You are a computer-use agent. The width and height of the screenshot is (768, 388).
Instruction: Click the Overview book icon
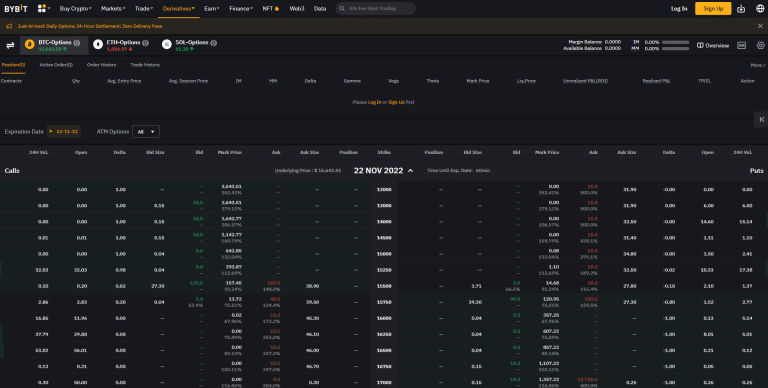(x=700, y=45)
